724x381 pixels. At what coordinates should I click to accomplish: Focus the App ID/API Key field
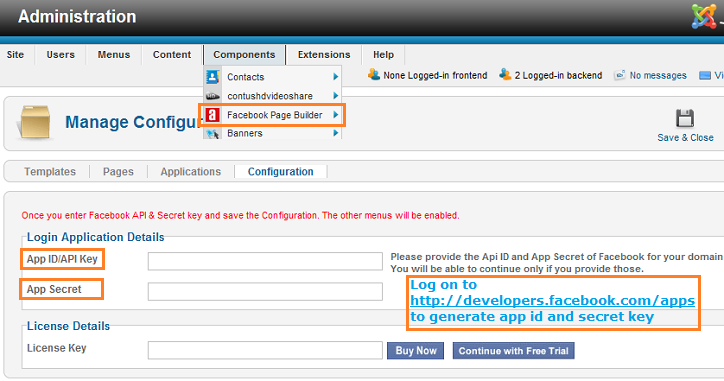(265, 261)
